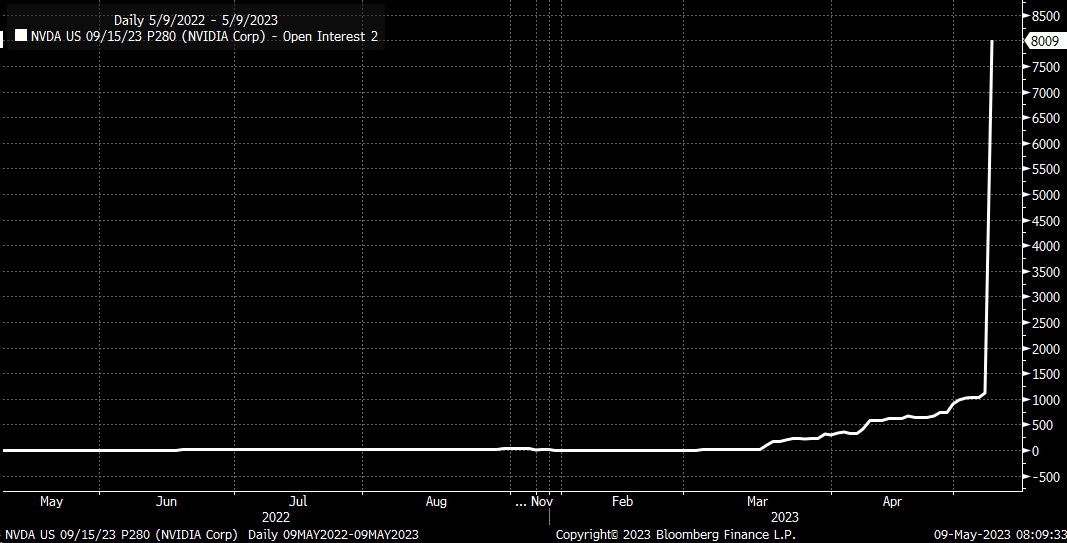Image resolution: width=1067 pixels, height=543 pixels.
Task: Click the Jun label on the time axis
Action: [167, 501]
